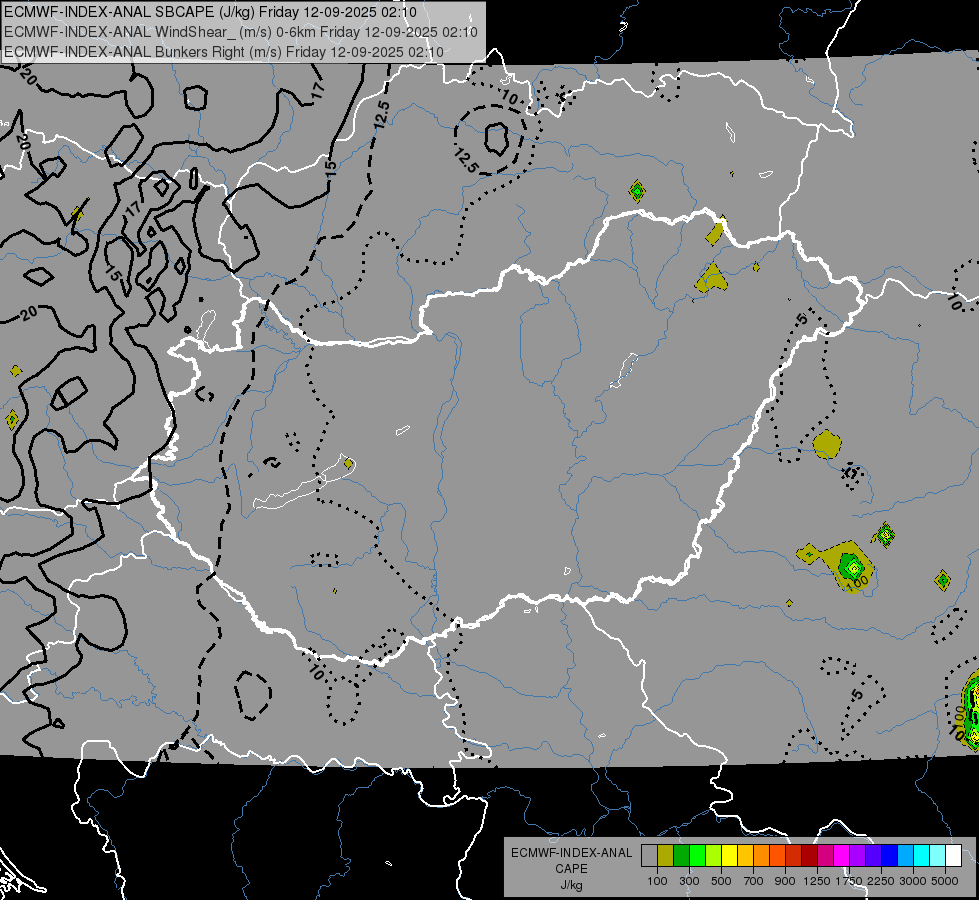The height and width of the screenshot is (900, 979).
Task: Click the 5000 value under the legend
Action: tap(945, 881)
